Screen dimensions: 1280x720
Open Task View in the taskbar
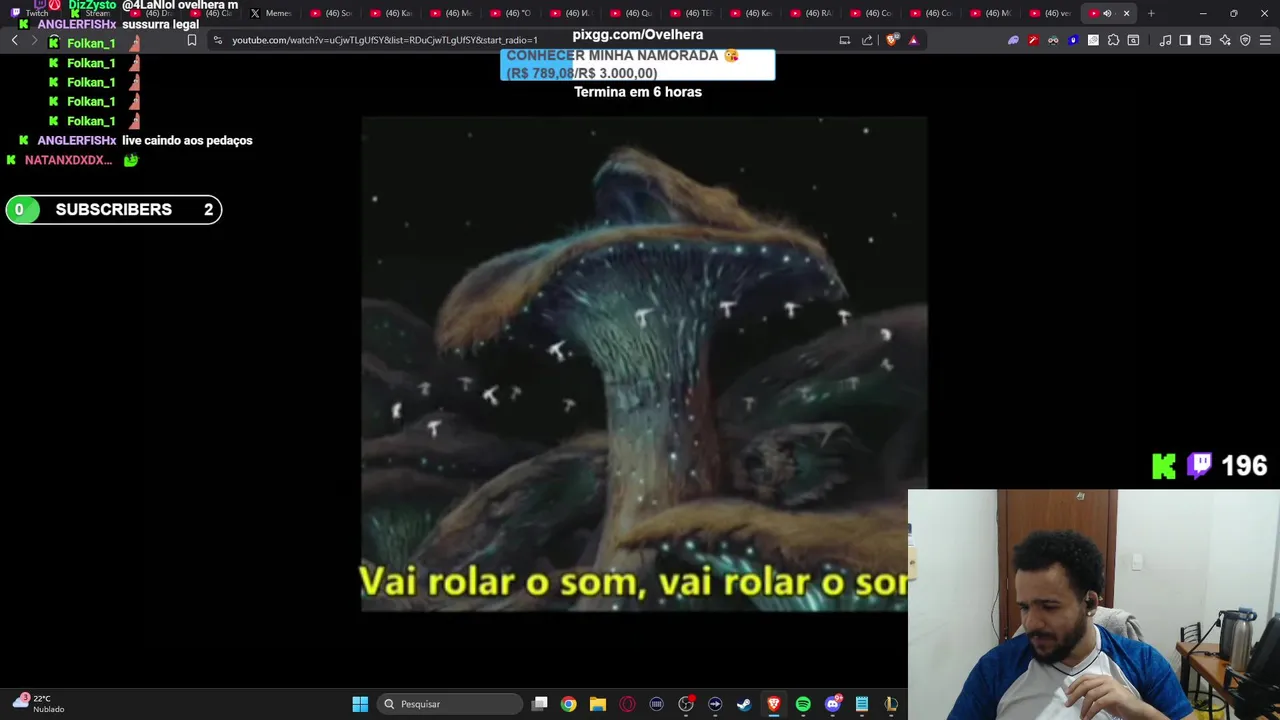point(540,704)
